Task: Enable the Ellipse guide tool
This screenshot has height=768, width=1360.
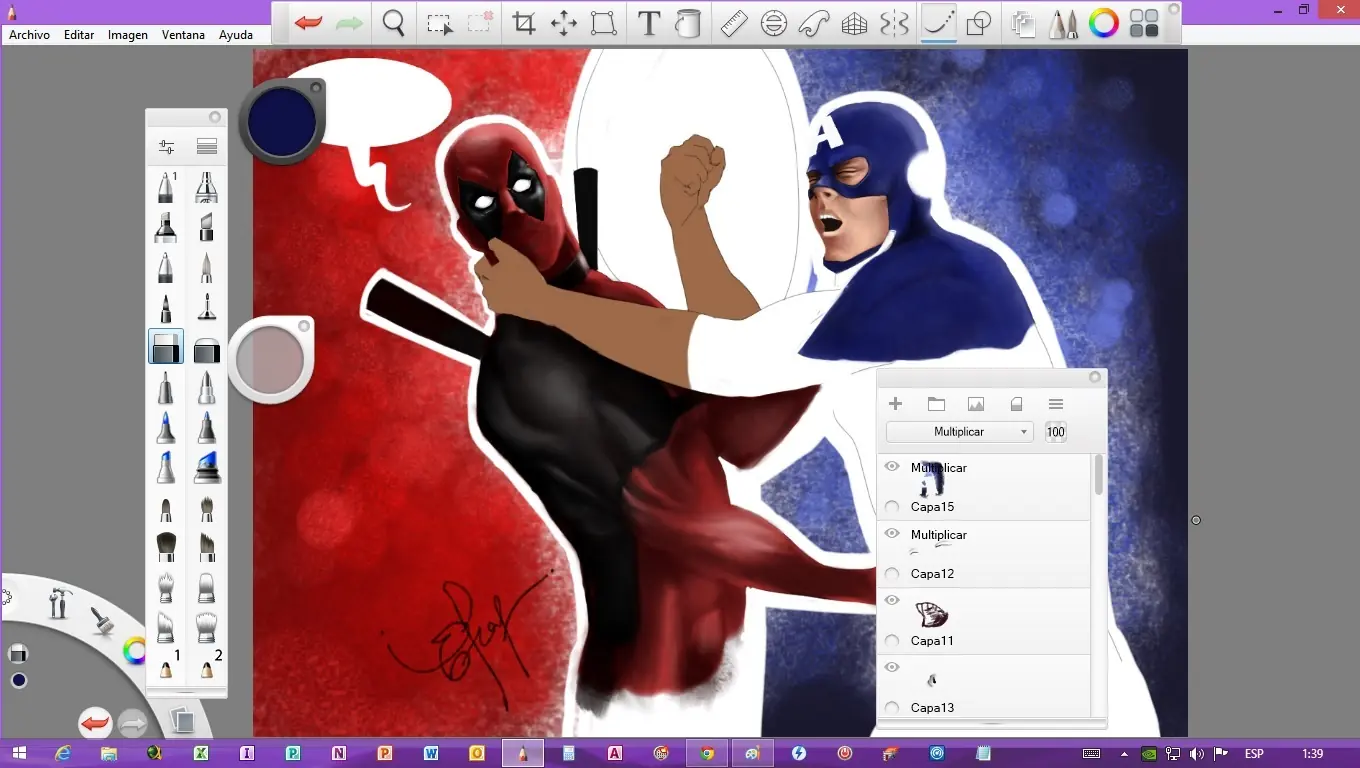Action: click(x=774, y=23)
